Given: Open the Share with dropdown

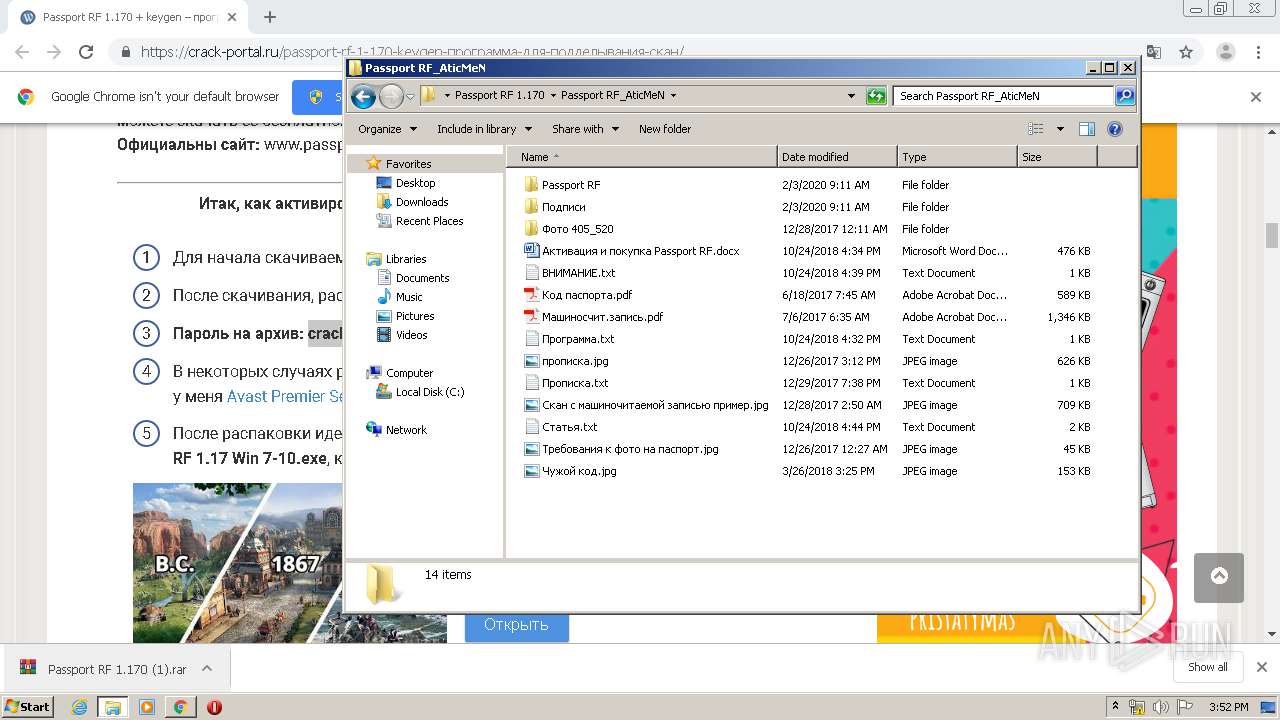Looking at the screenshot, I should tap(585, 129).
